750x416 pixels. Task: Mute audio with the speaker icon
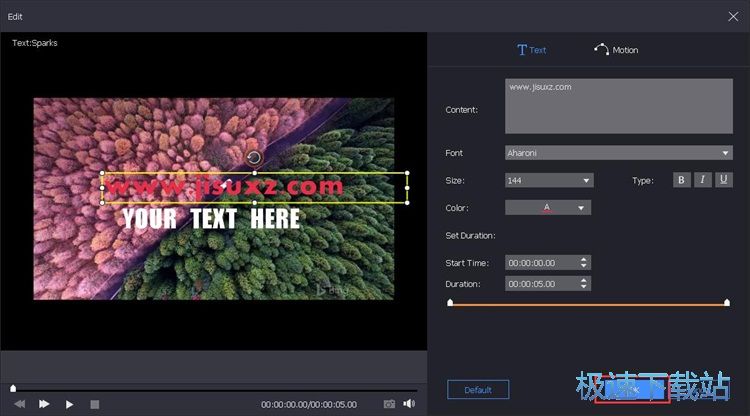tap(409, 404)
